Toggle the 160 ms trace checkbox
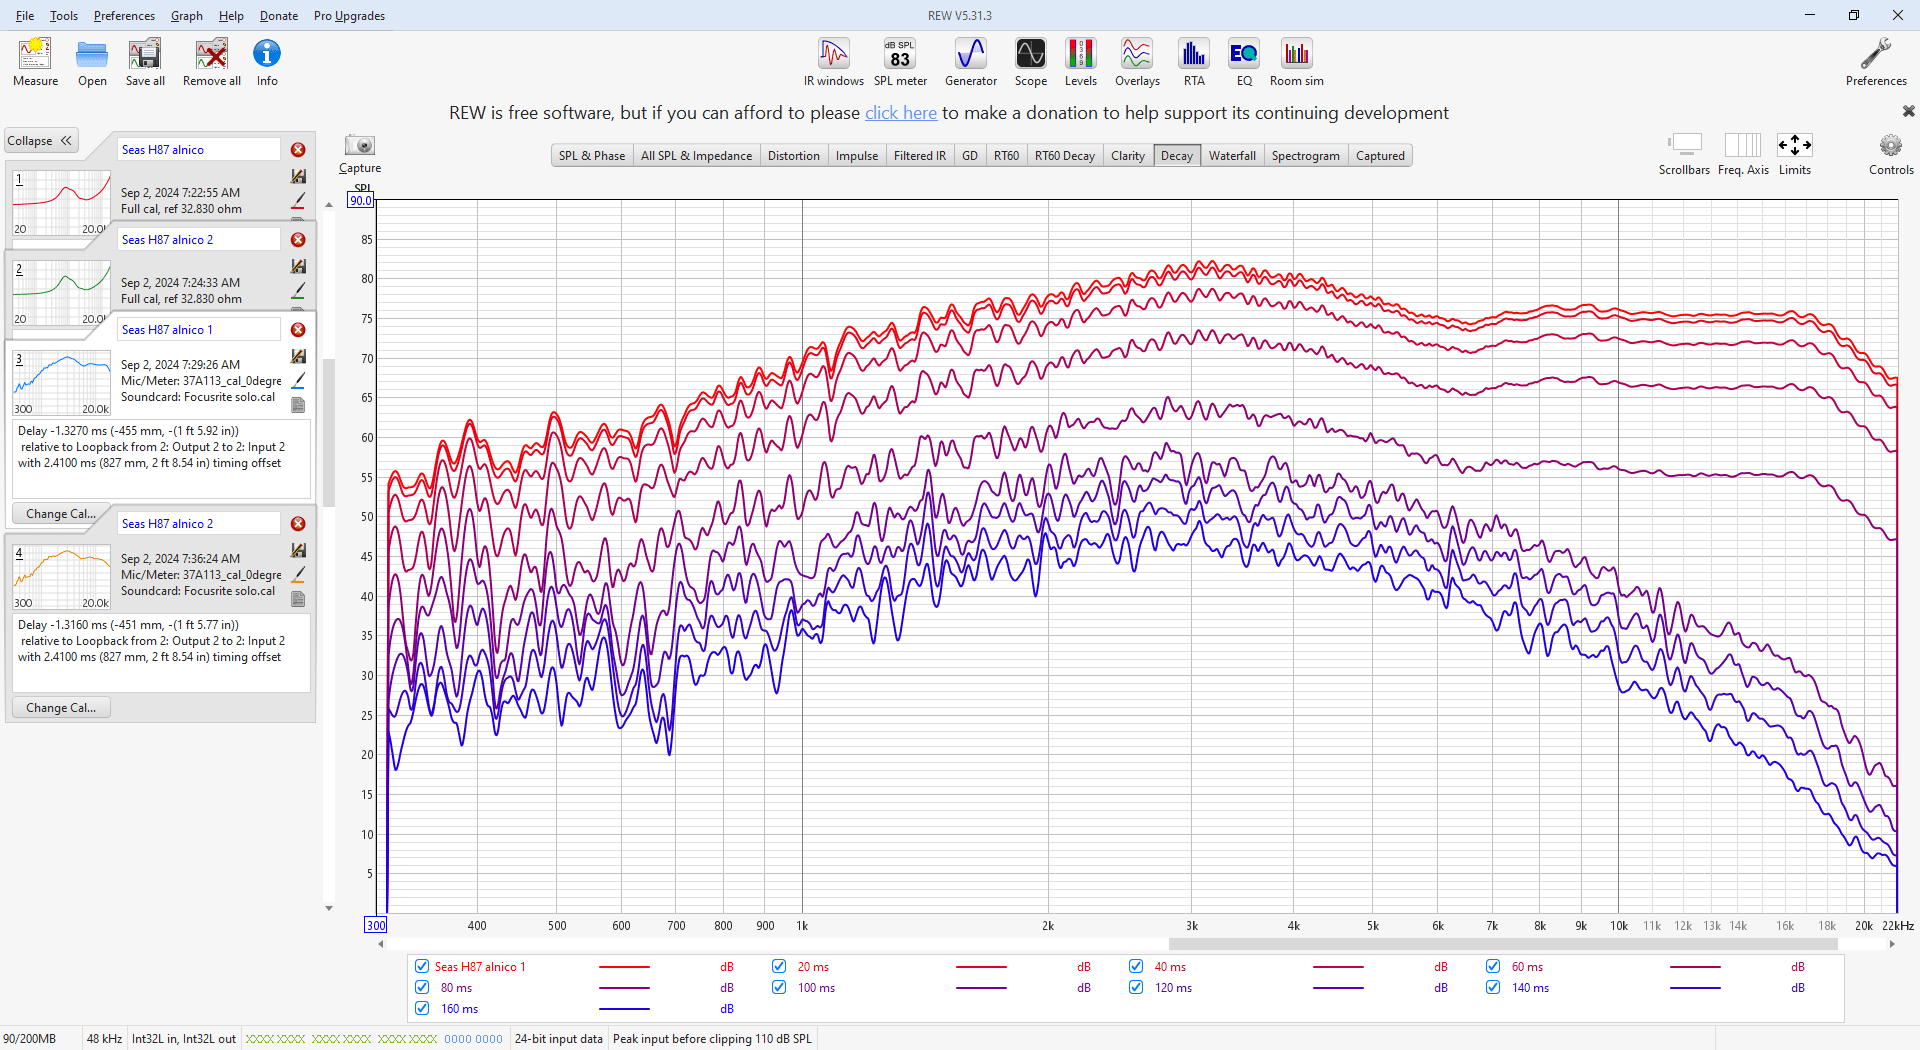The image size is (1920, 1050). click(422, 1008)
